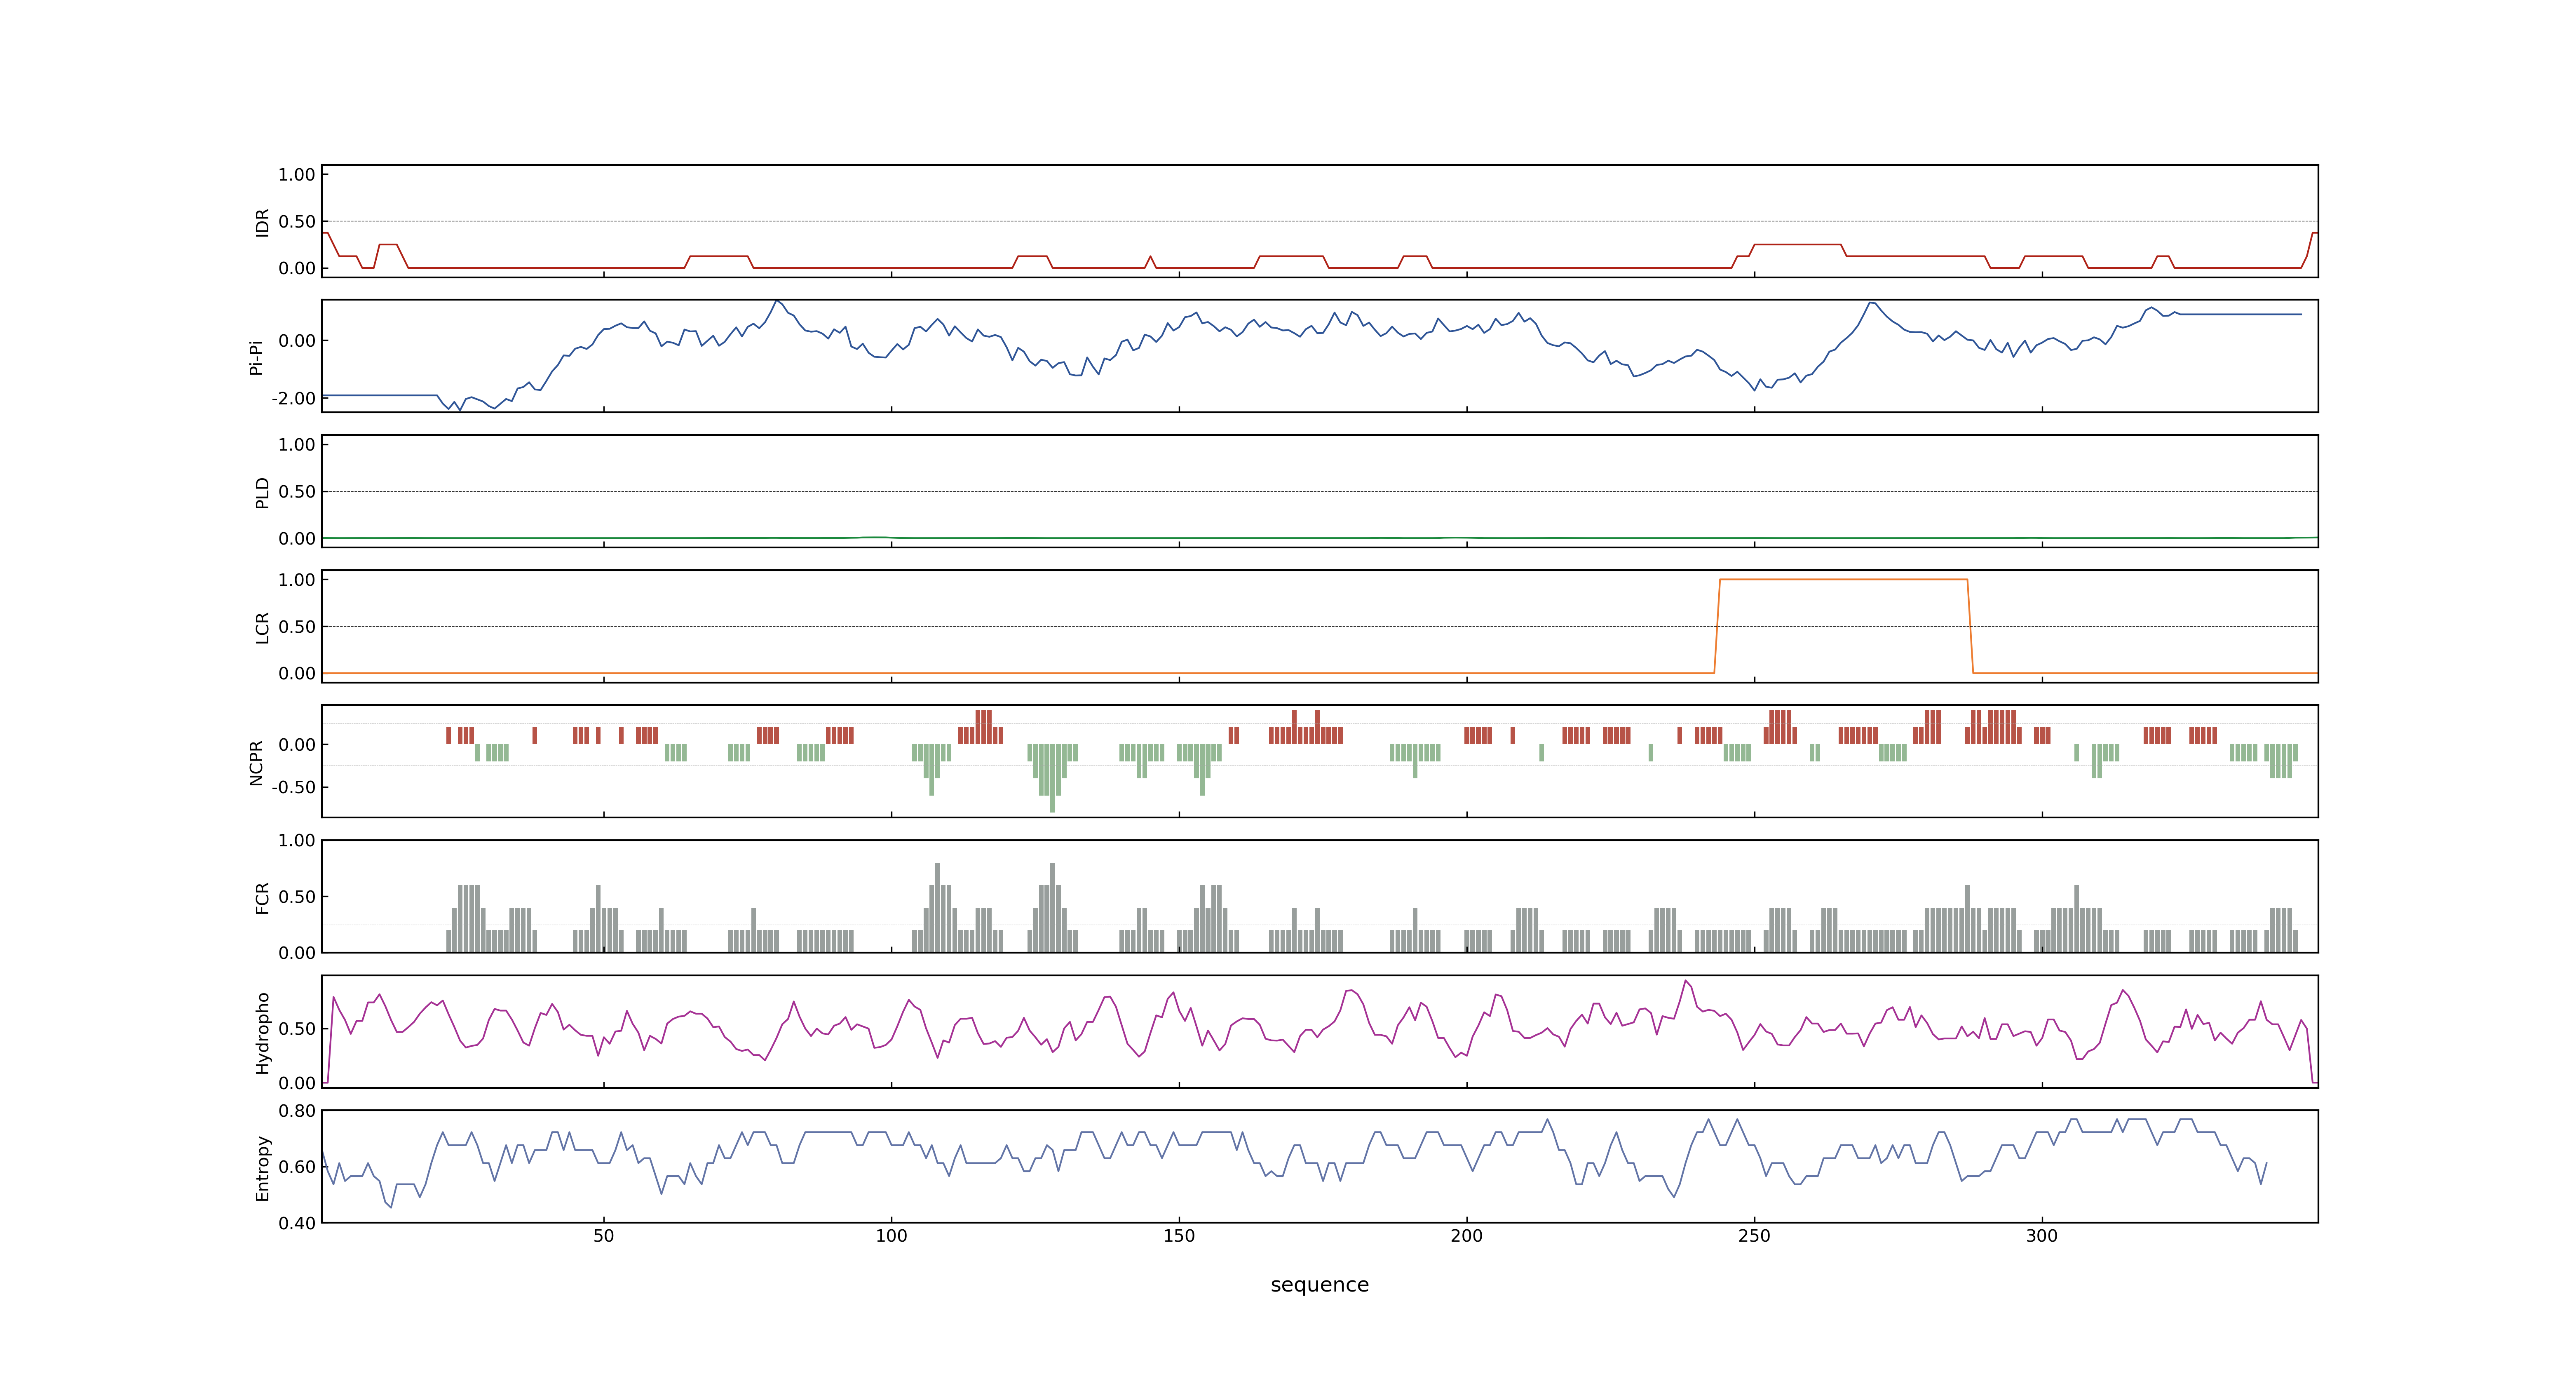Click the LCR y-axis label

click(262, 628)
